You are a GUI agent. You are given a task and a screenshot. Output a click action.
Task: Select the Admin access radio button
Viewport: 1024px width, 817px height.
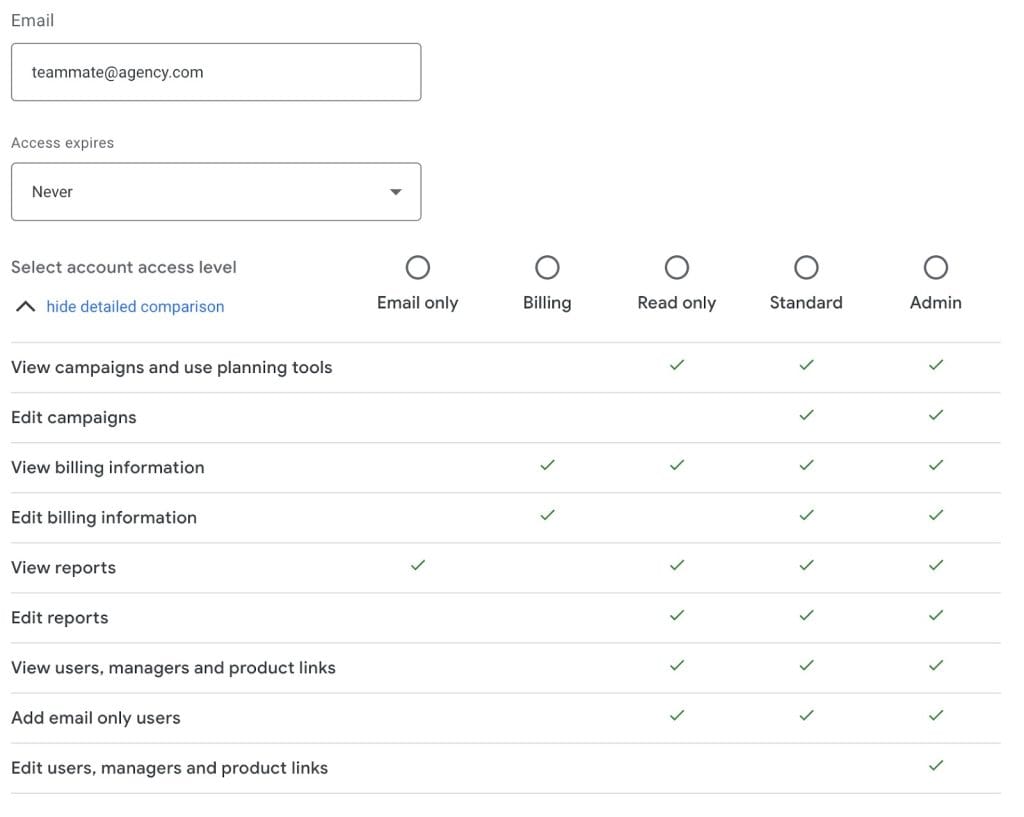coord(936,267)
